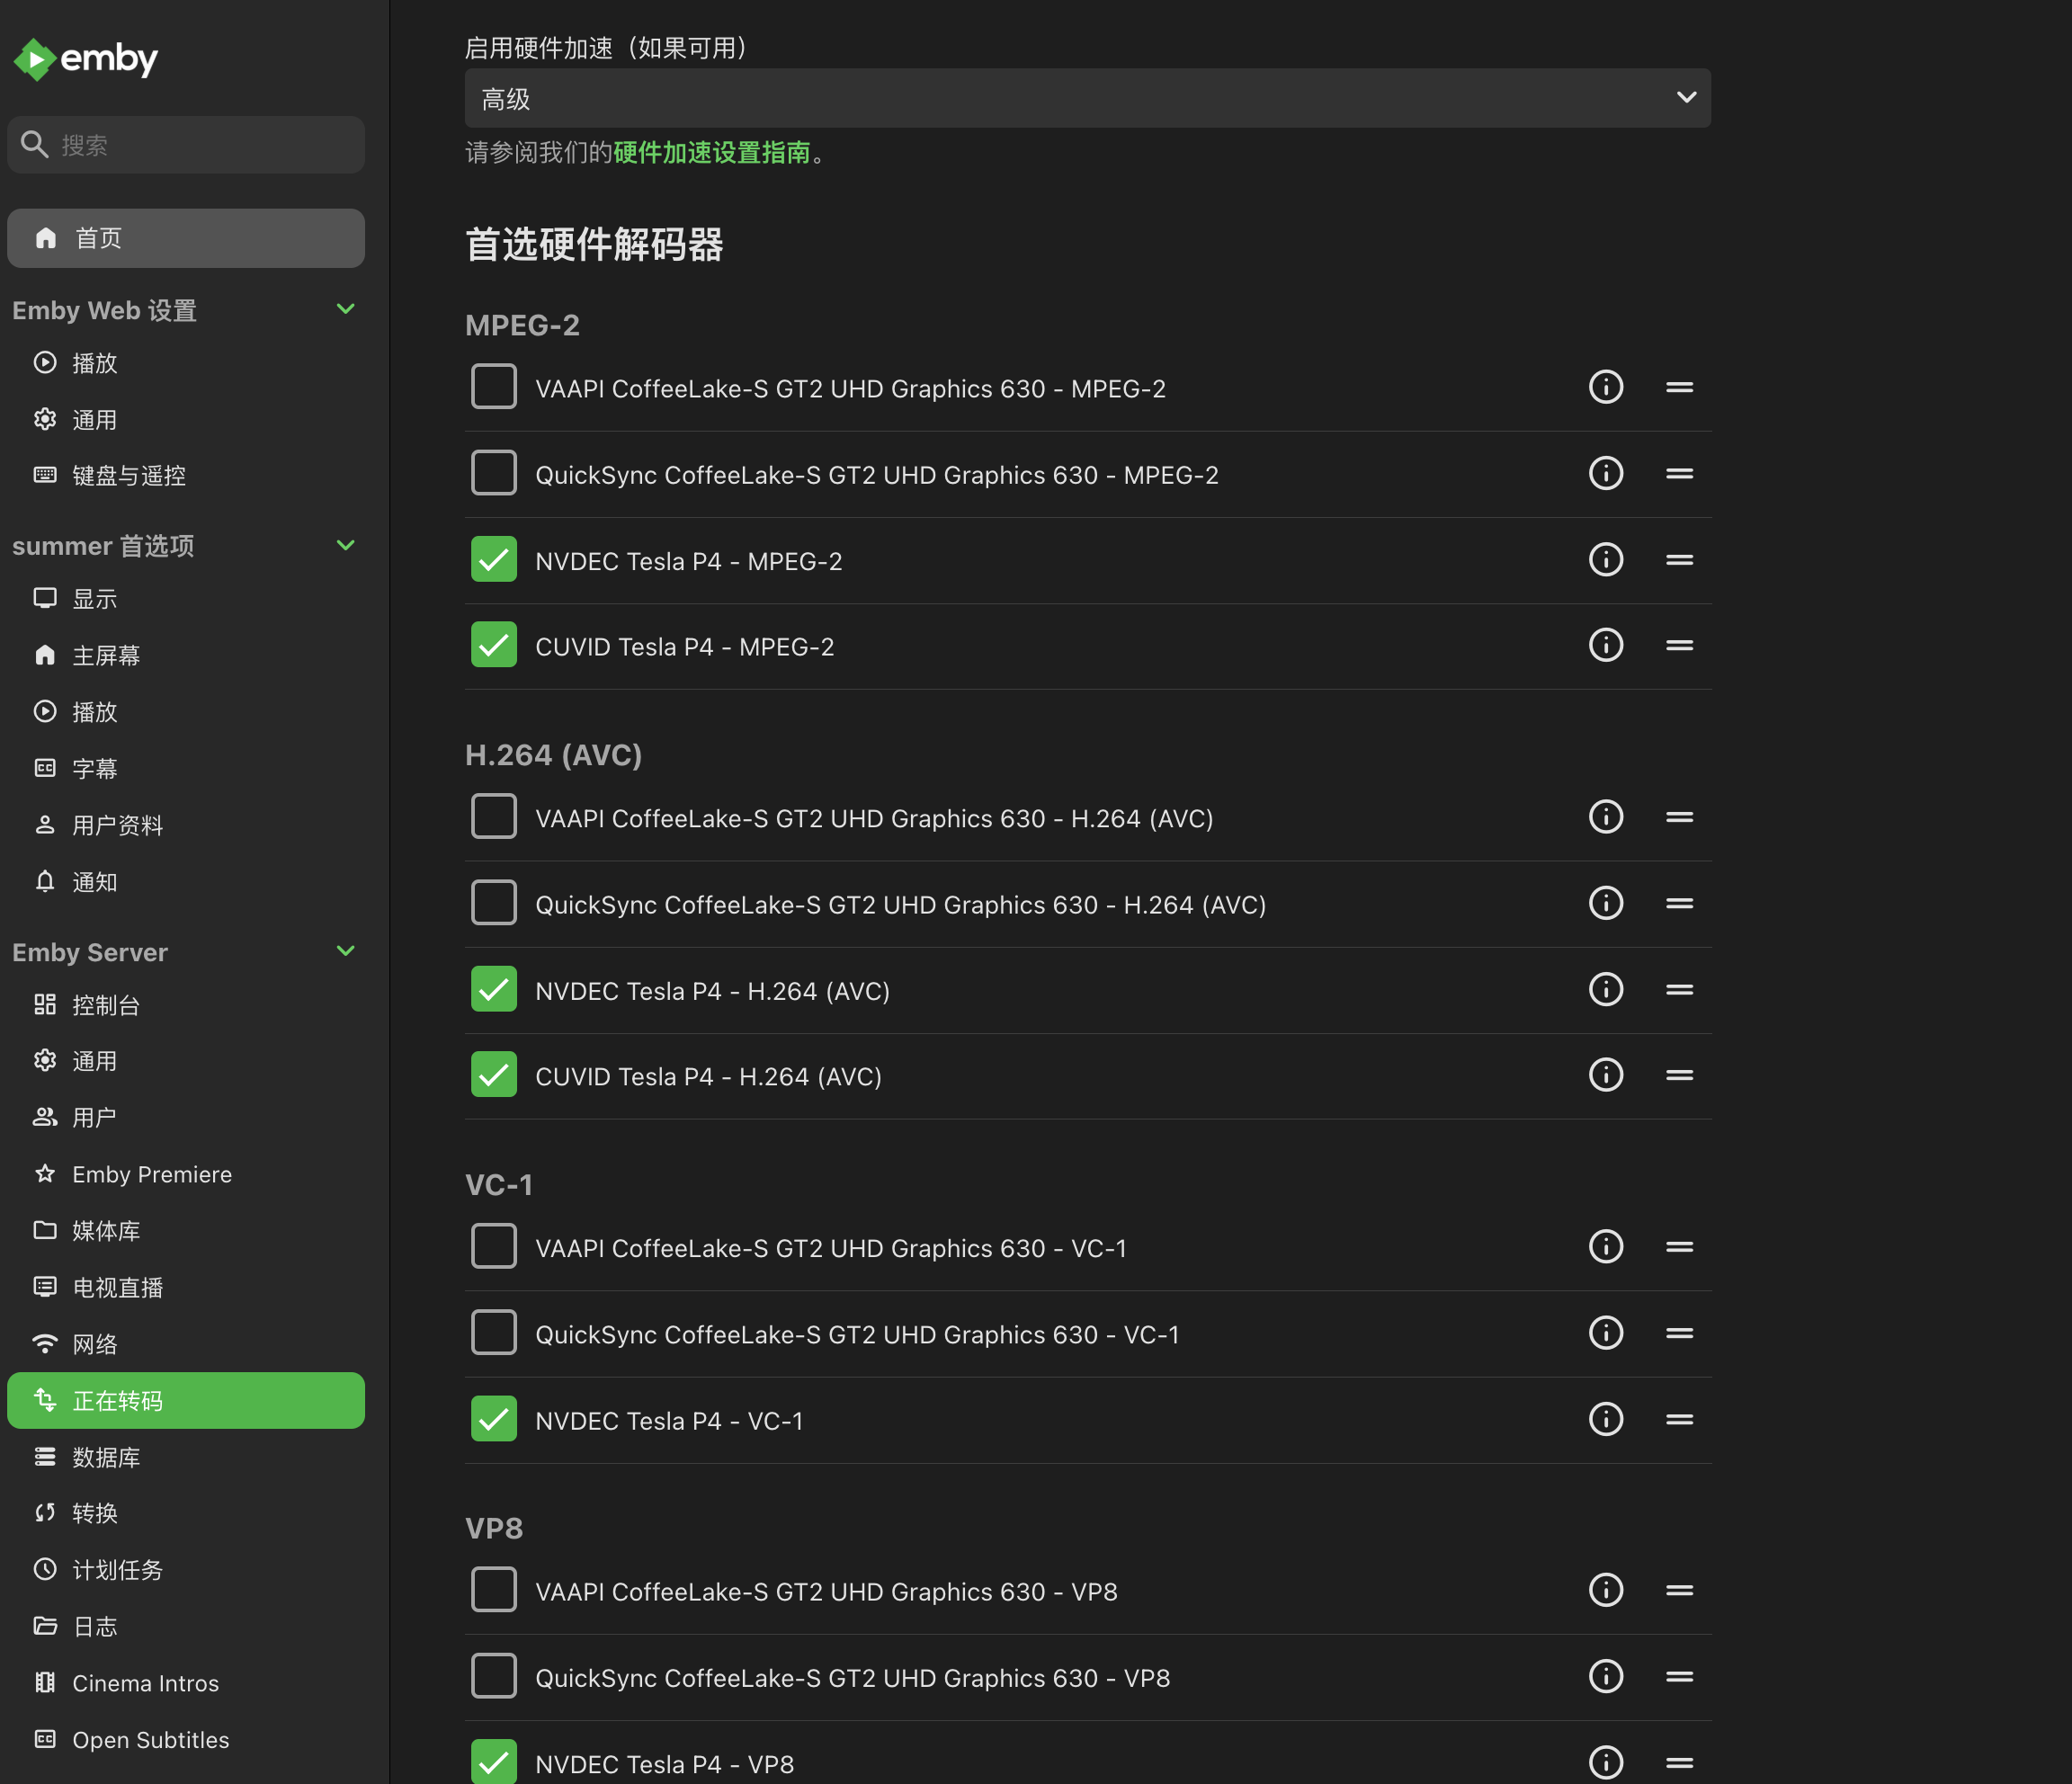The height and width of the screenshot is (1784, 2072).
Task: Open 日志 logs page
Action: tap(186, 1627)
